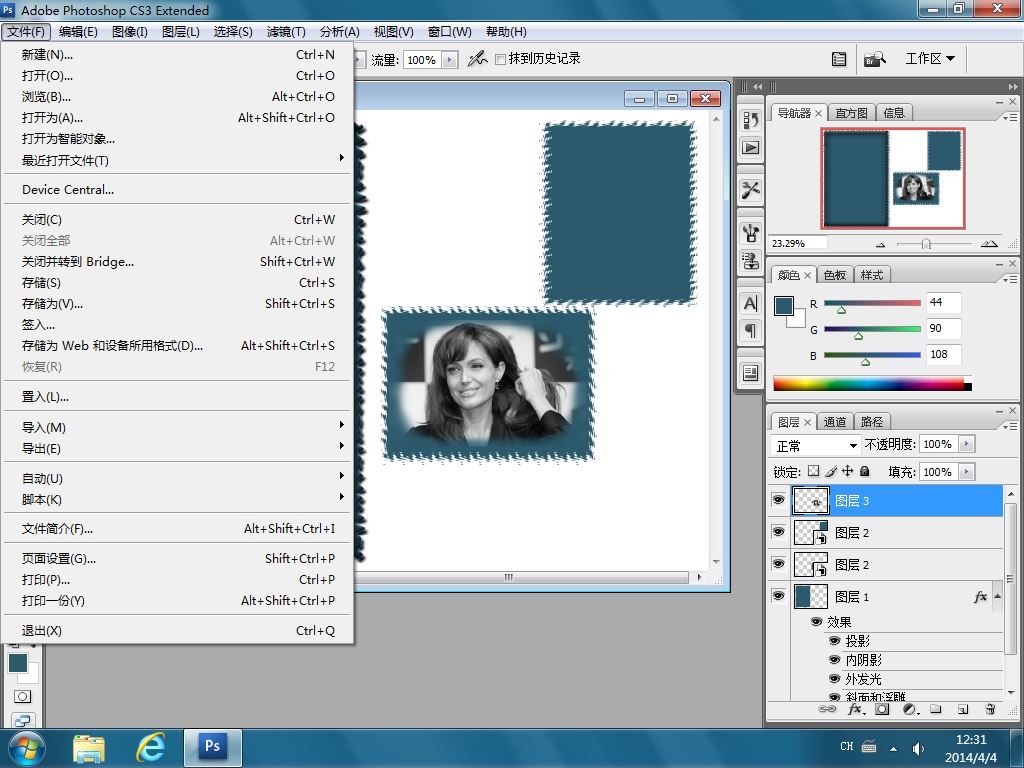
Task: Switch to the 色板 tab
Action: pos(835,275)
